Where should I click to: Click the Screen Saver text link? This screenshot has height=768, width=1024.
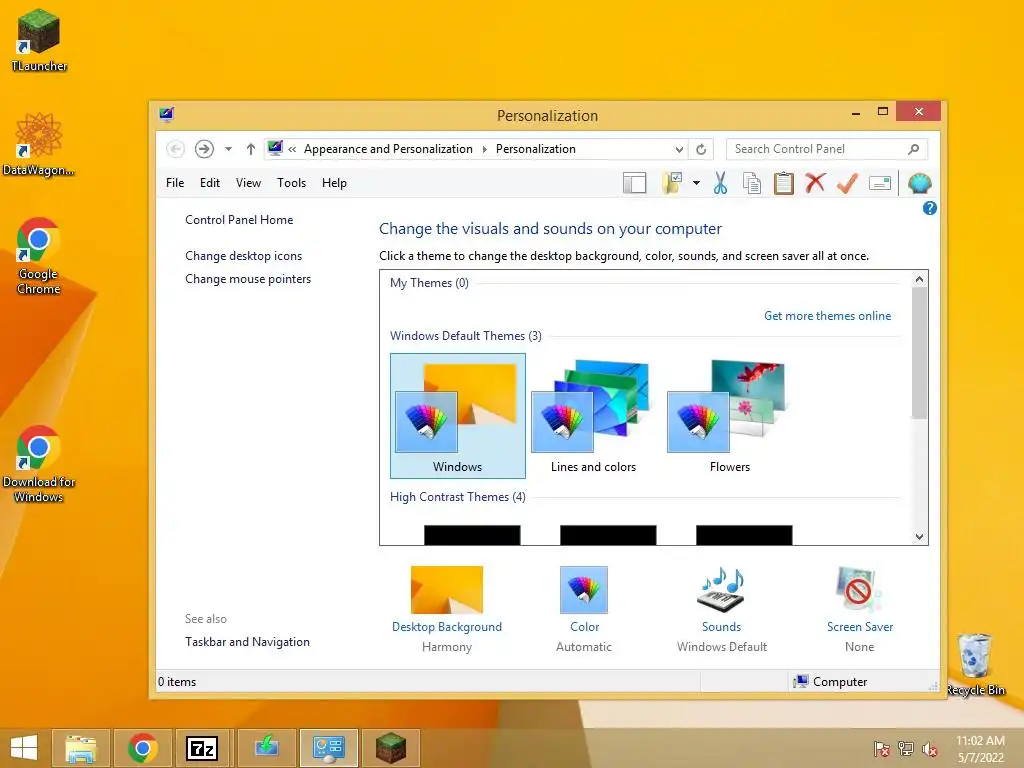[859, 627]
